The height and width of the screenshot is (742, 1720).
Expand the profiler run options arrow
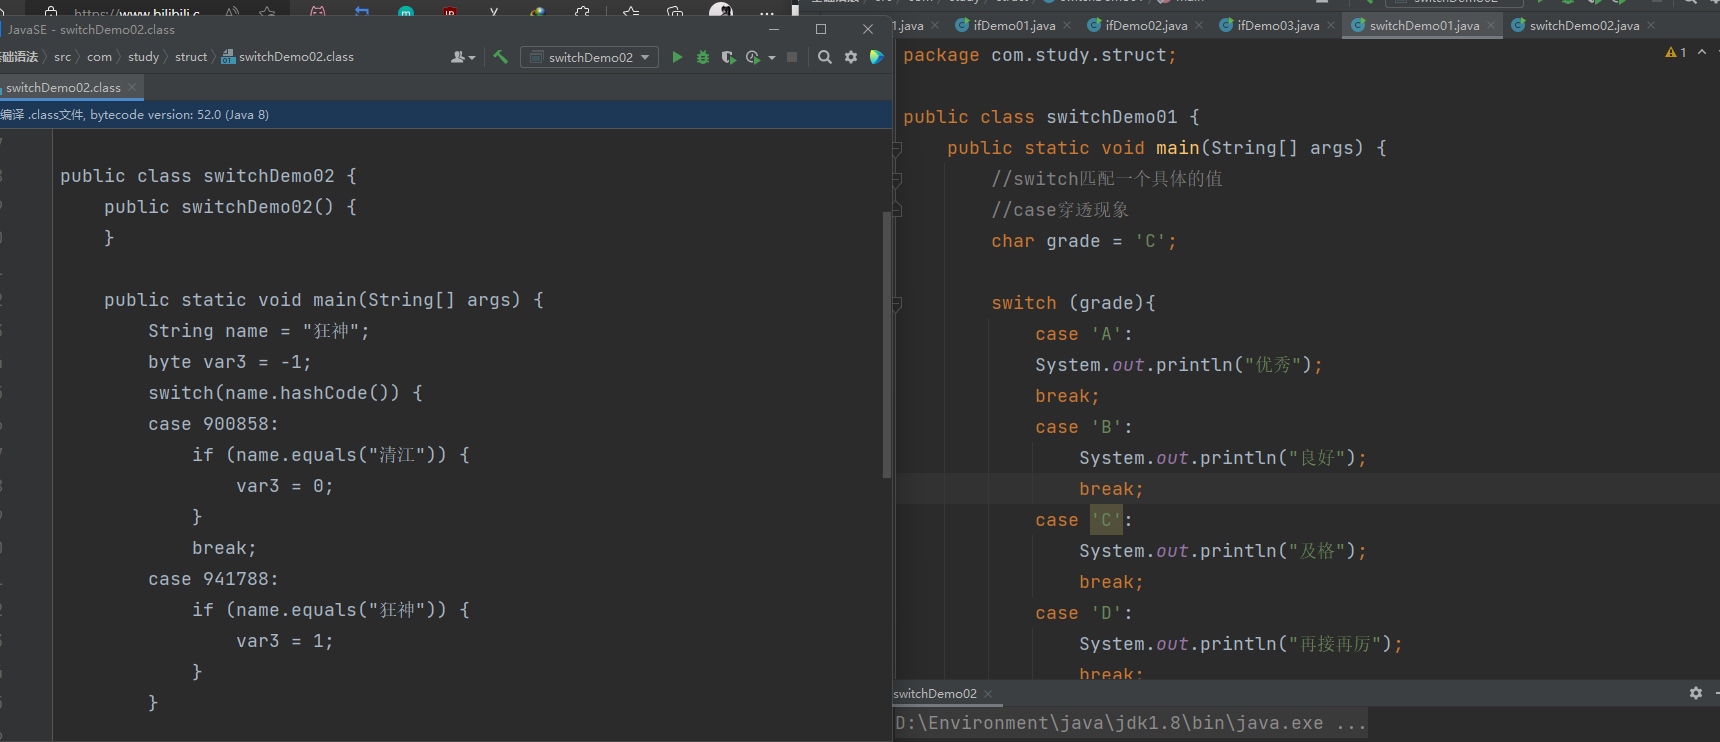click(x=772, y=58)
